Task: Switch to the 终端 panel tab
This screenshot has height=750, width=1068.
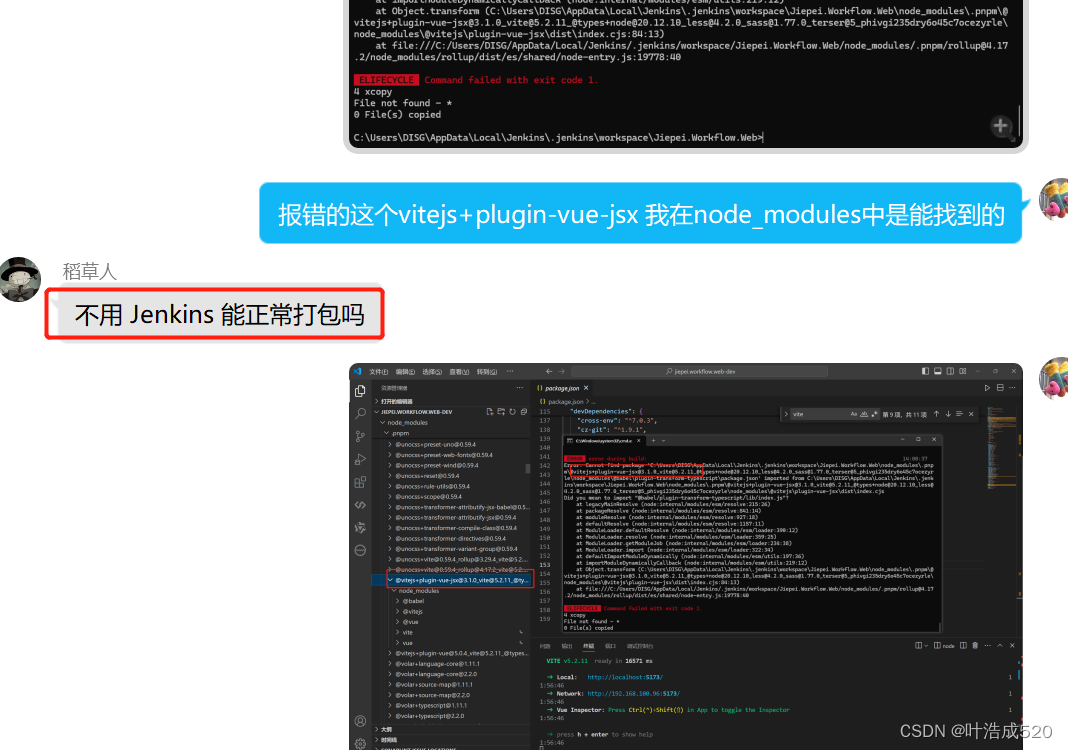Action: [x=588, y=646]
